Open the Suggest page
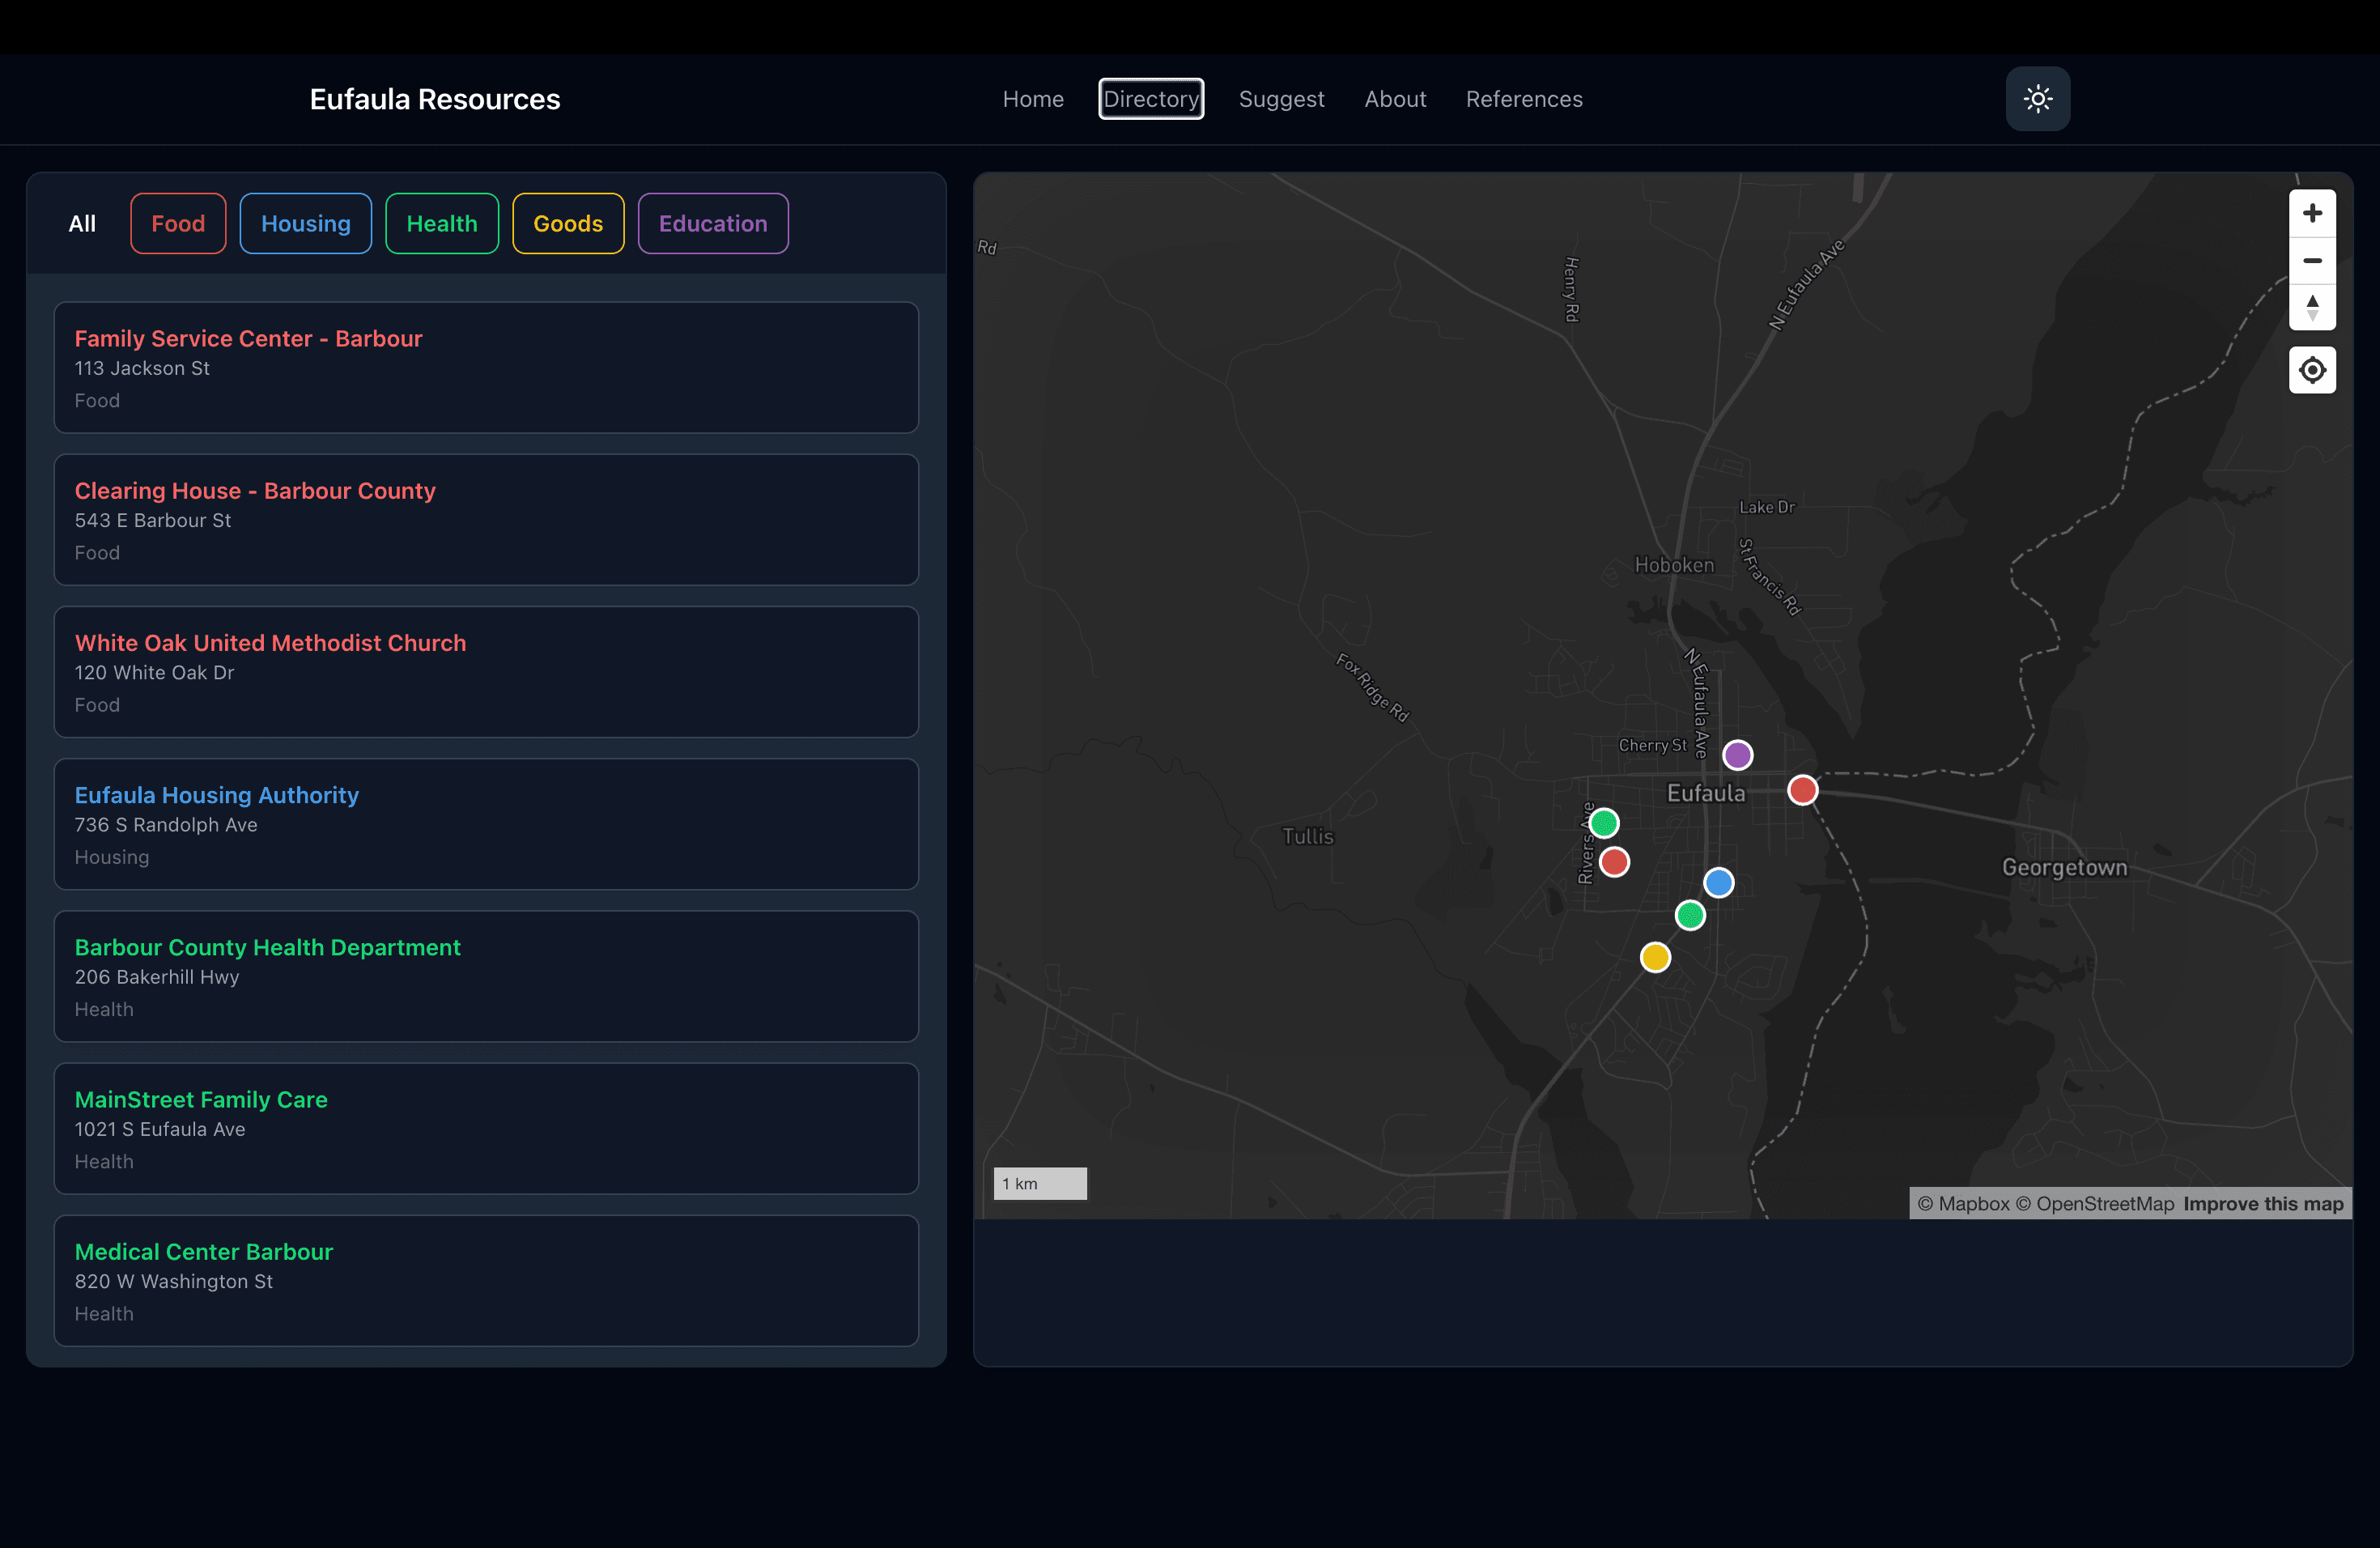 pos(1281,99)
